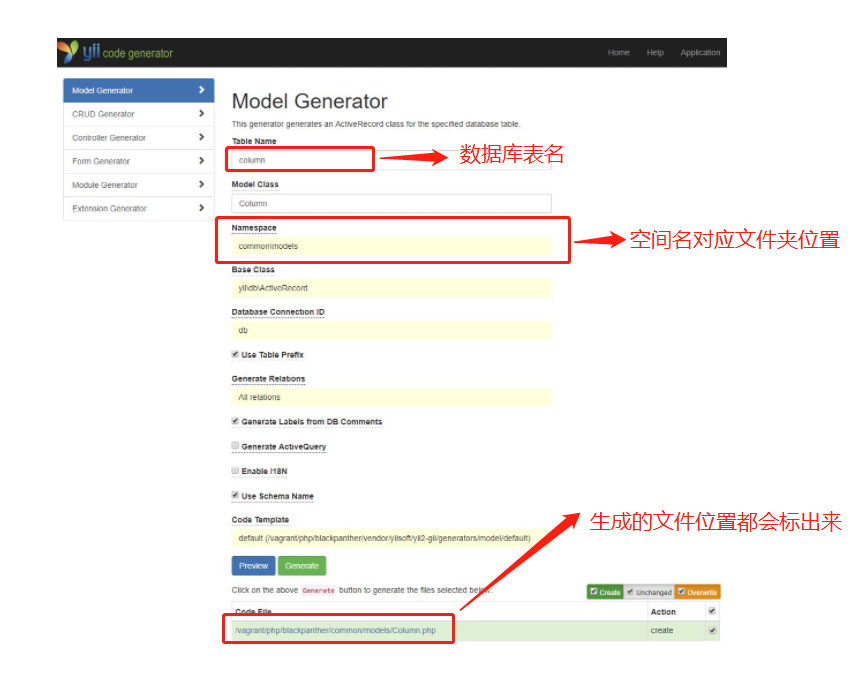The image size is (868, 680).
Task: Click the blue Preview button
Action: [x=254, y=566]
